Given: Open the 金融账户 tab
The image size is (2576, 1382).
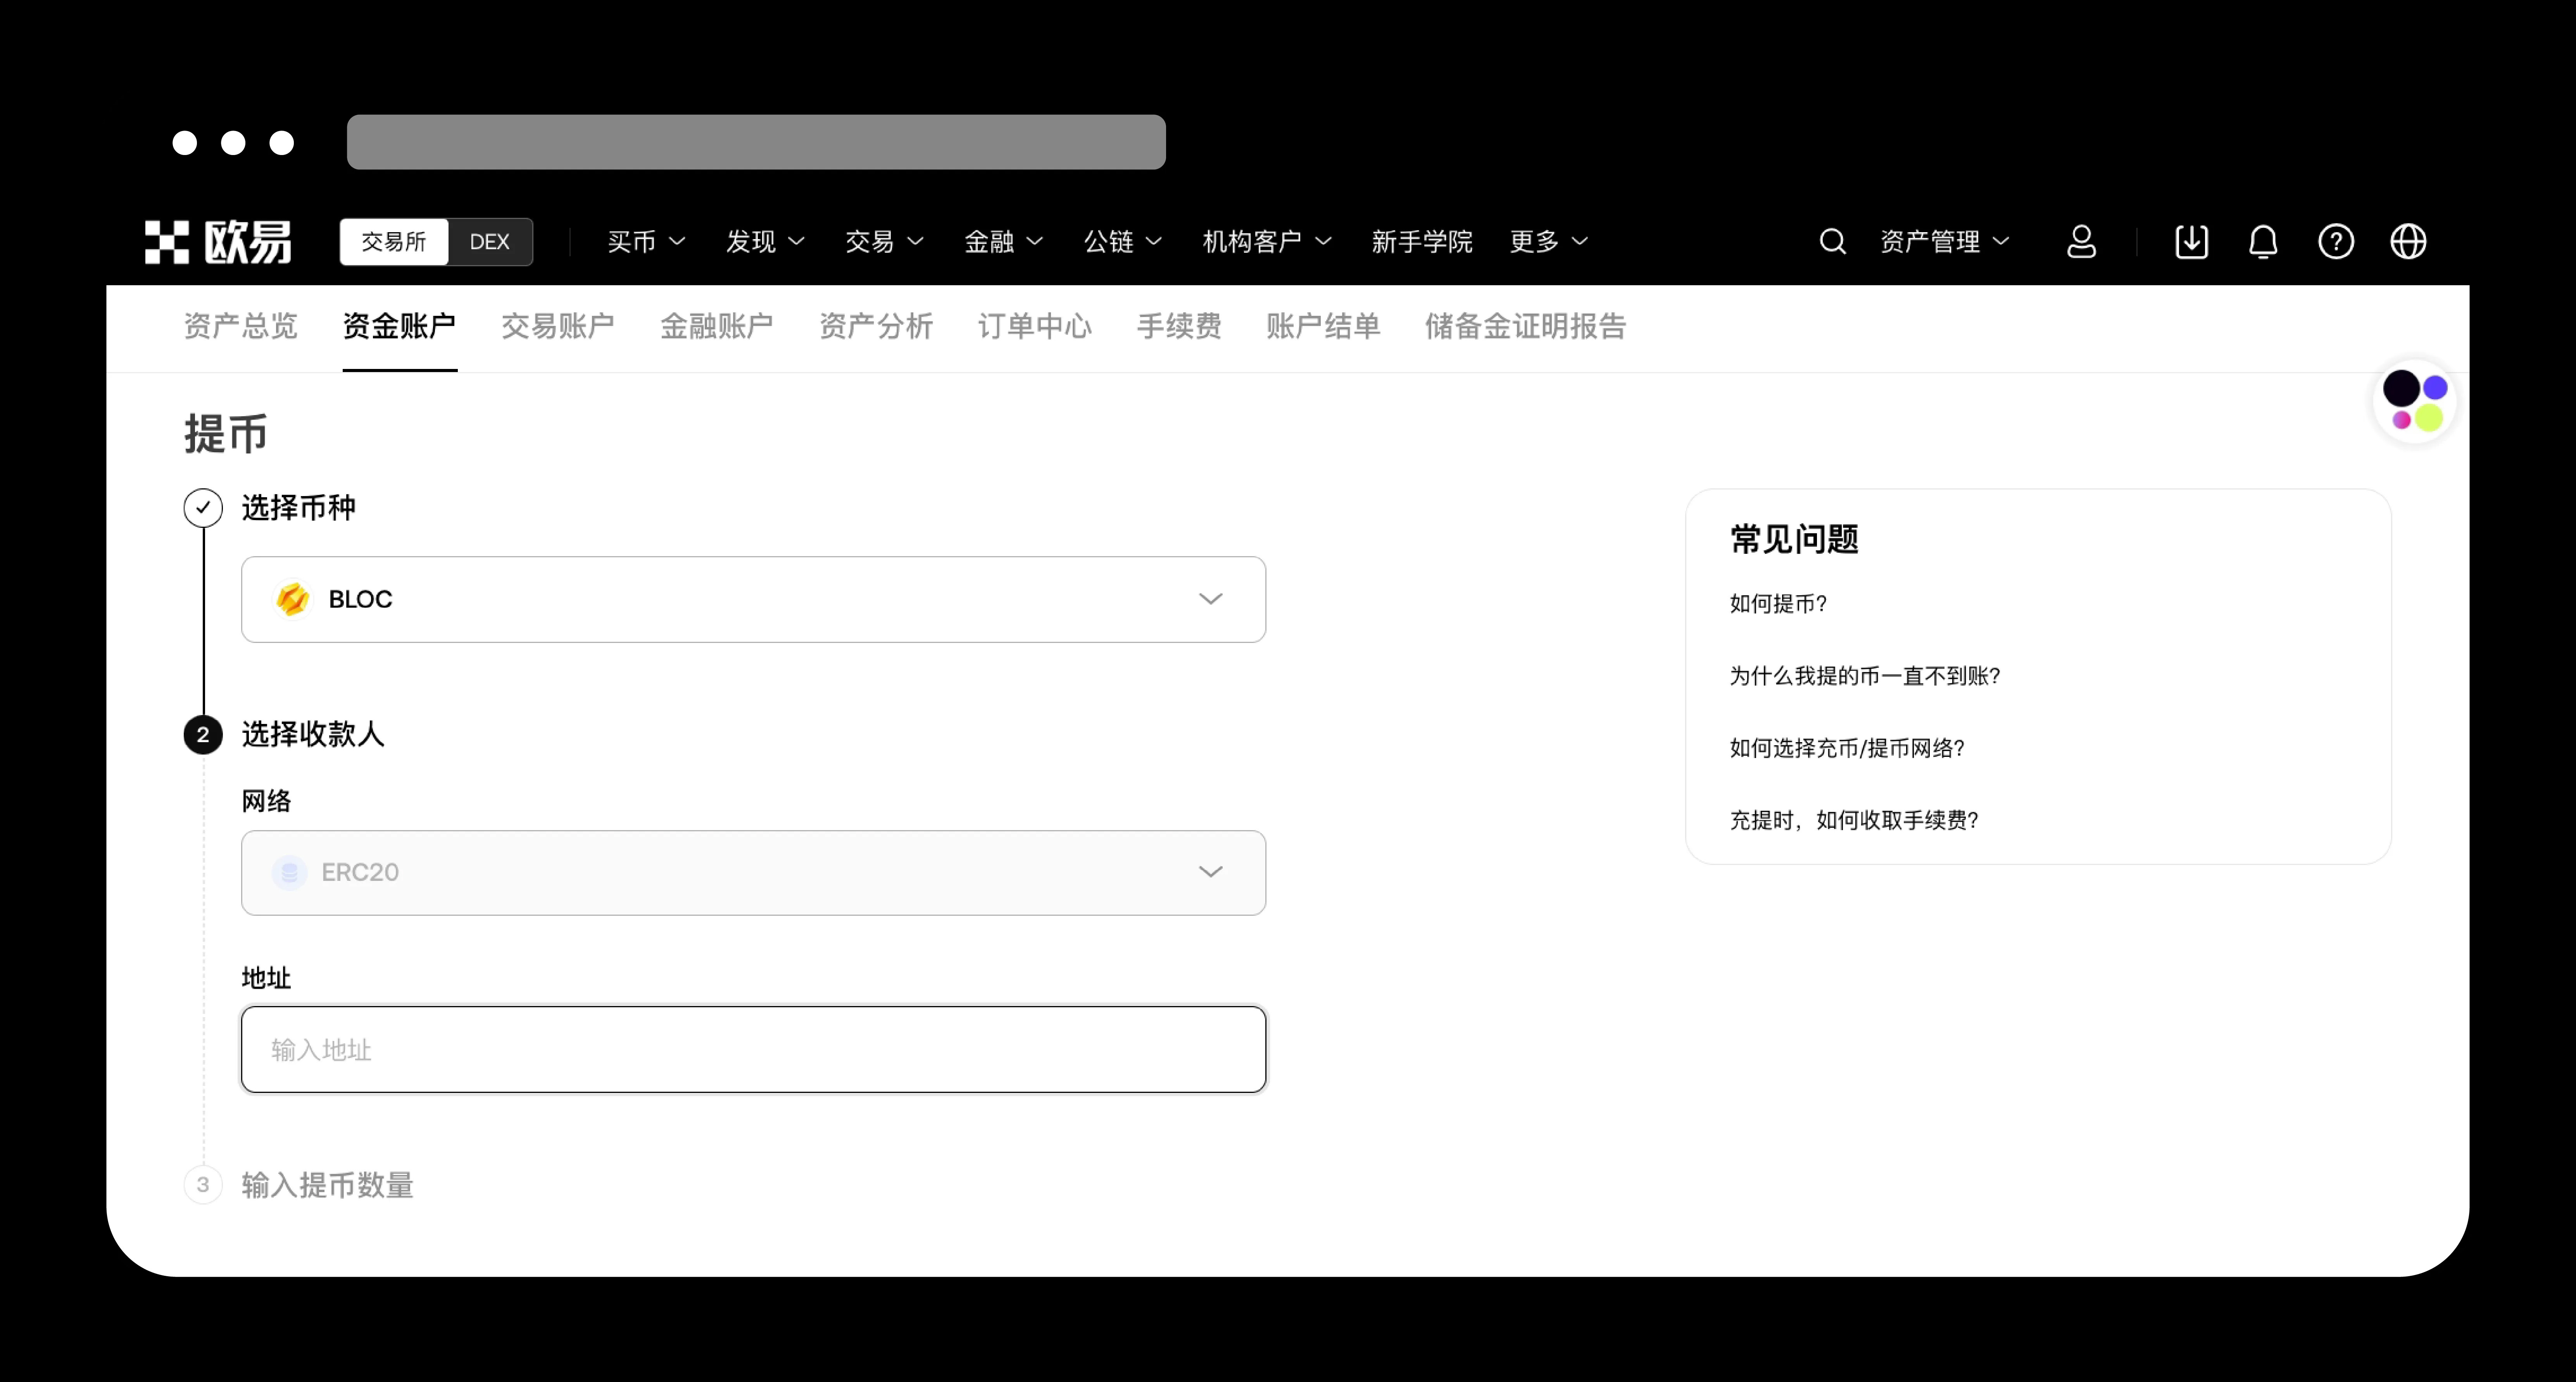Looking at the screenshot, I should 717,326.
